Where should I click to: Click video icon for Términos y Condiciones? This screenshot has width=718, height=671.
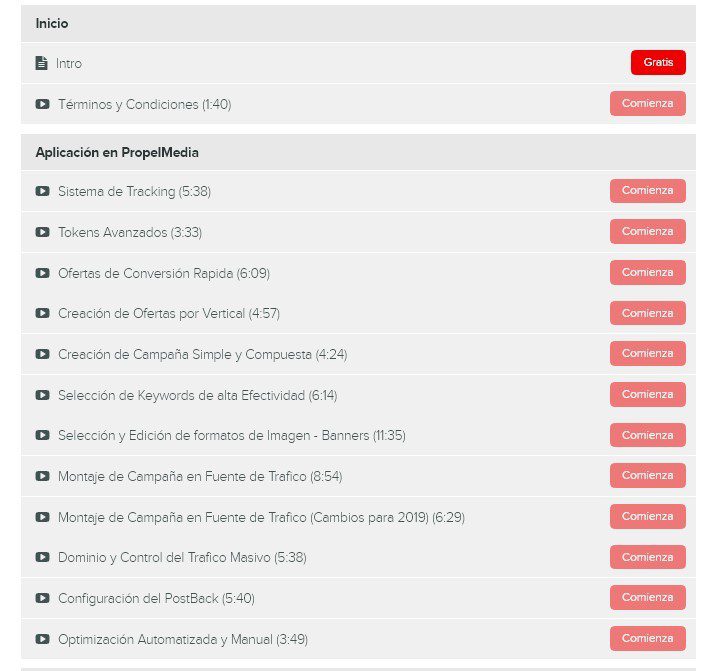[x=43, y=104]
